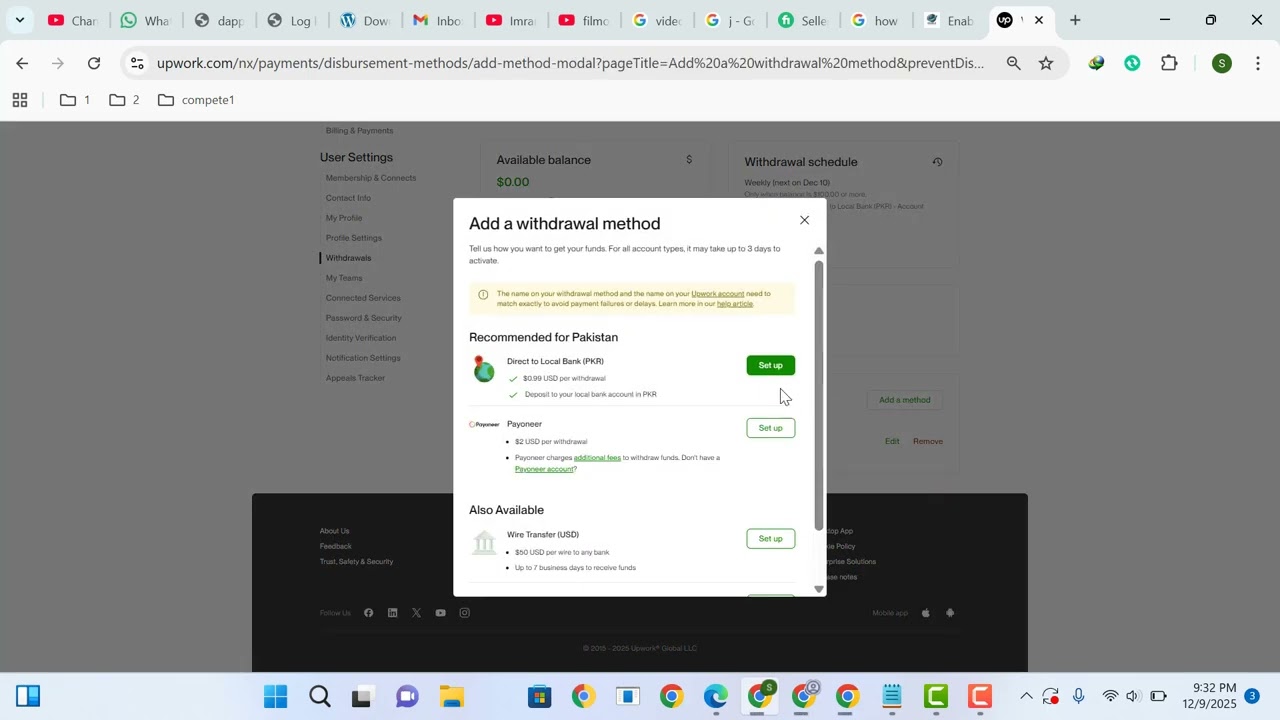Open the Payoneer account link
The height and width of the screenshot is (720, 1280).
click(x=544, y=469)
